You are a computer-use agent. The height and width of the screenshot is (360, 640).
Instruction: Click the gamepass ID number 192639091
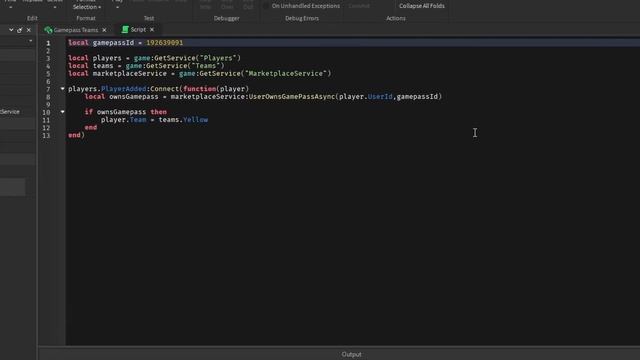164,42
